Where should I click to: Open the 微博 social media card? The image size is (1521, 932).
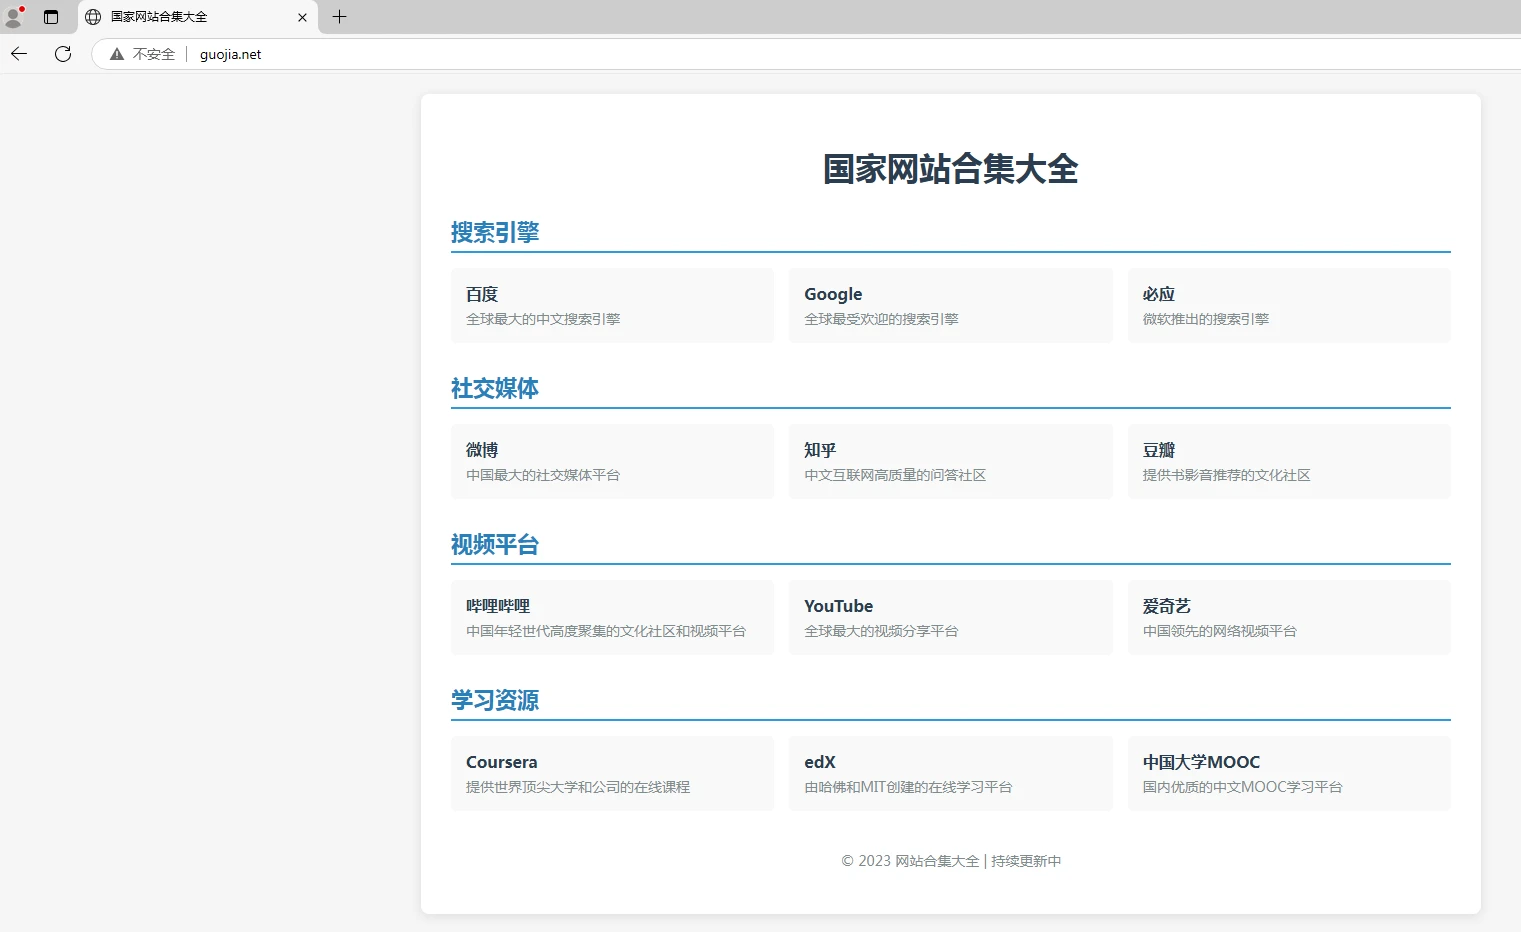tap(612, 461)
